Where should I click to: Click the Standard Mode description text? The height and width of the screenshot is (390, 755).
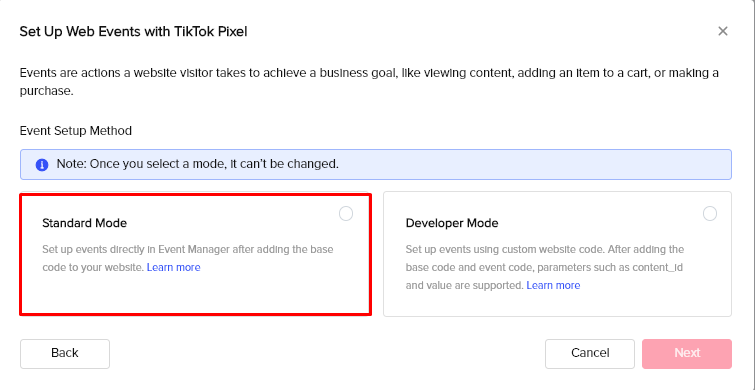pos(188,258)
